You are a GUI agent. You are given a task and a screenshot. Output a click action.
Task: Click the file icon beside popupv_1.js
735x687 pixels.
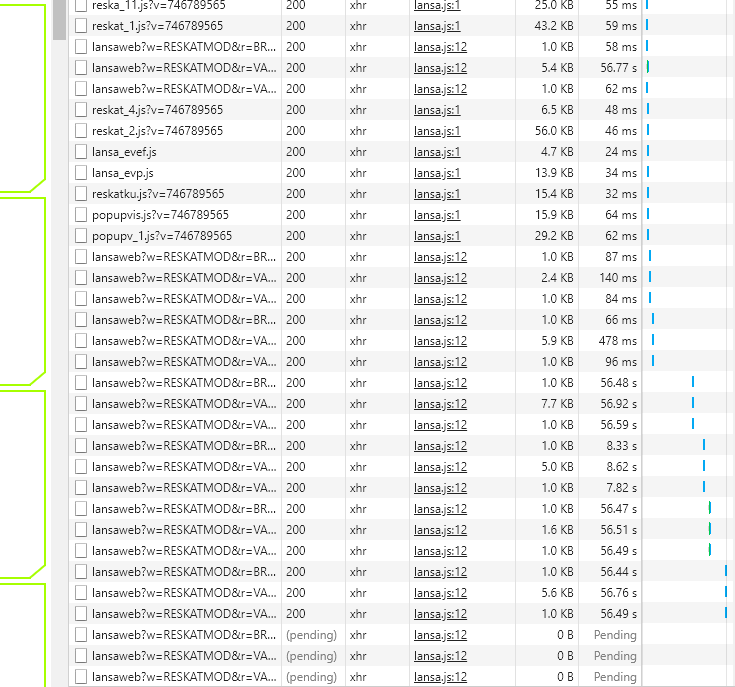[81, 236]
